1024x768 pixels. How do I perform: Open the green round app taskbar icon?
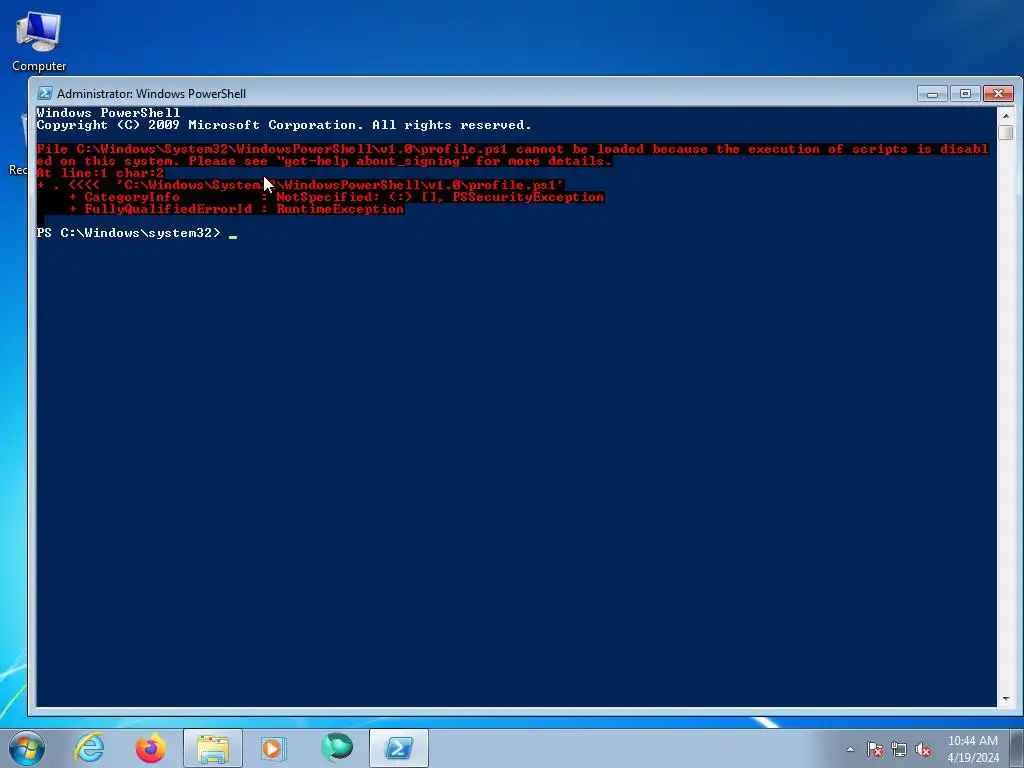coord(337,748)
